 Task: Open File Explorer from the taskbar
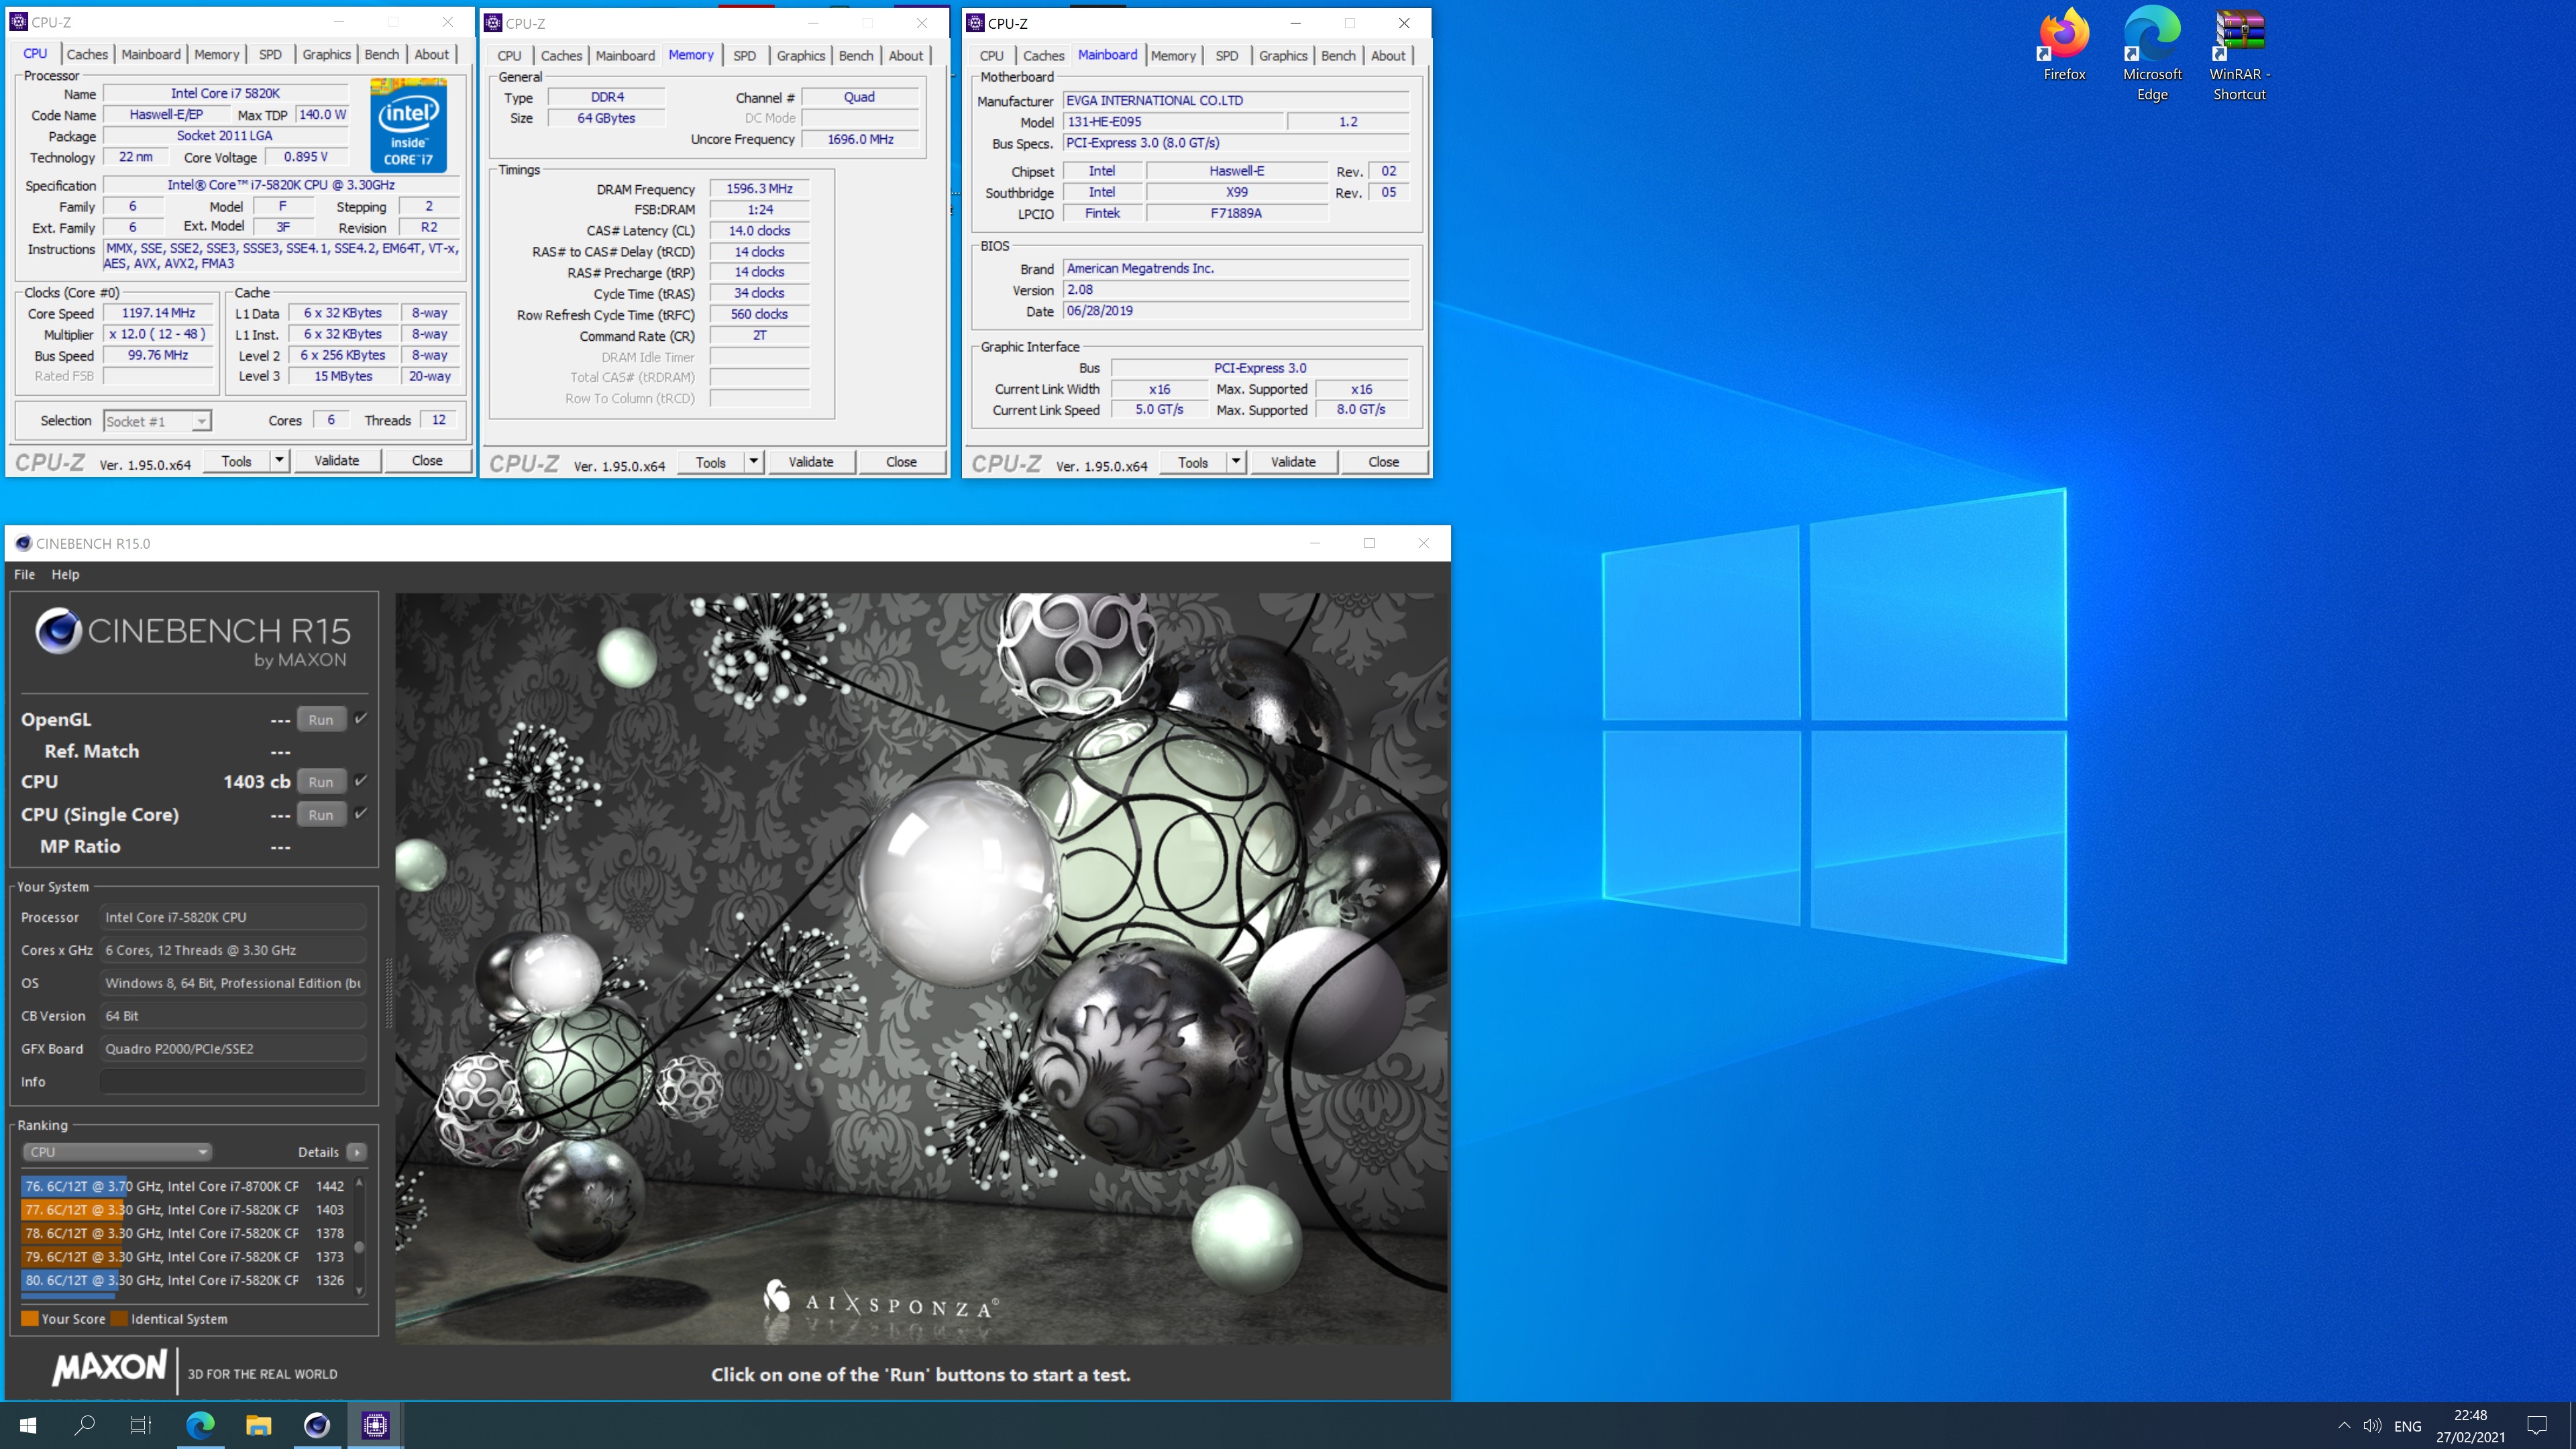258,1425
